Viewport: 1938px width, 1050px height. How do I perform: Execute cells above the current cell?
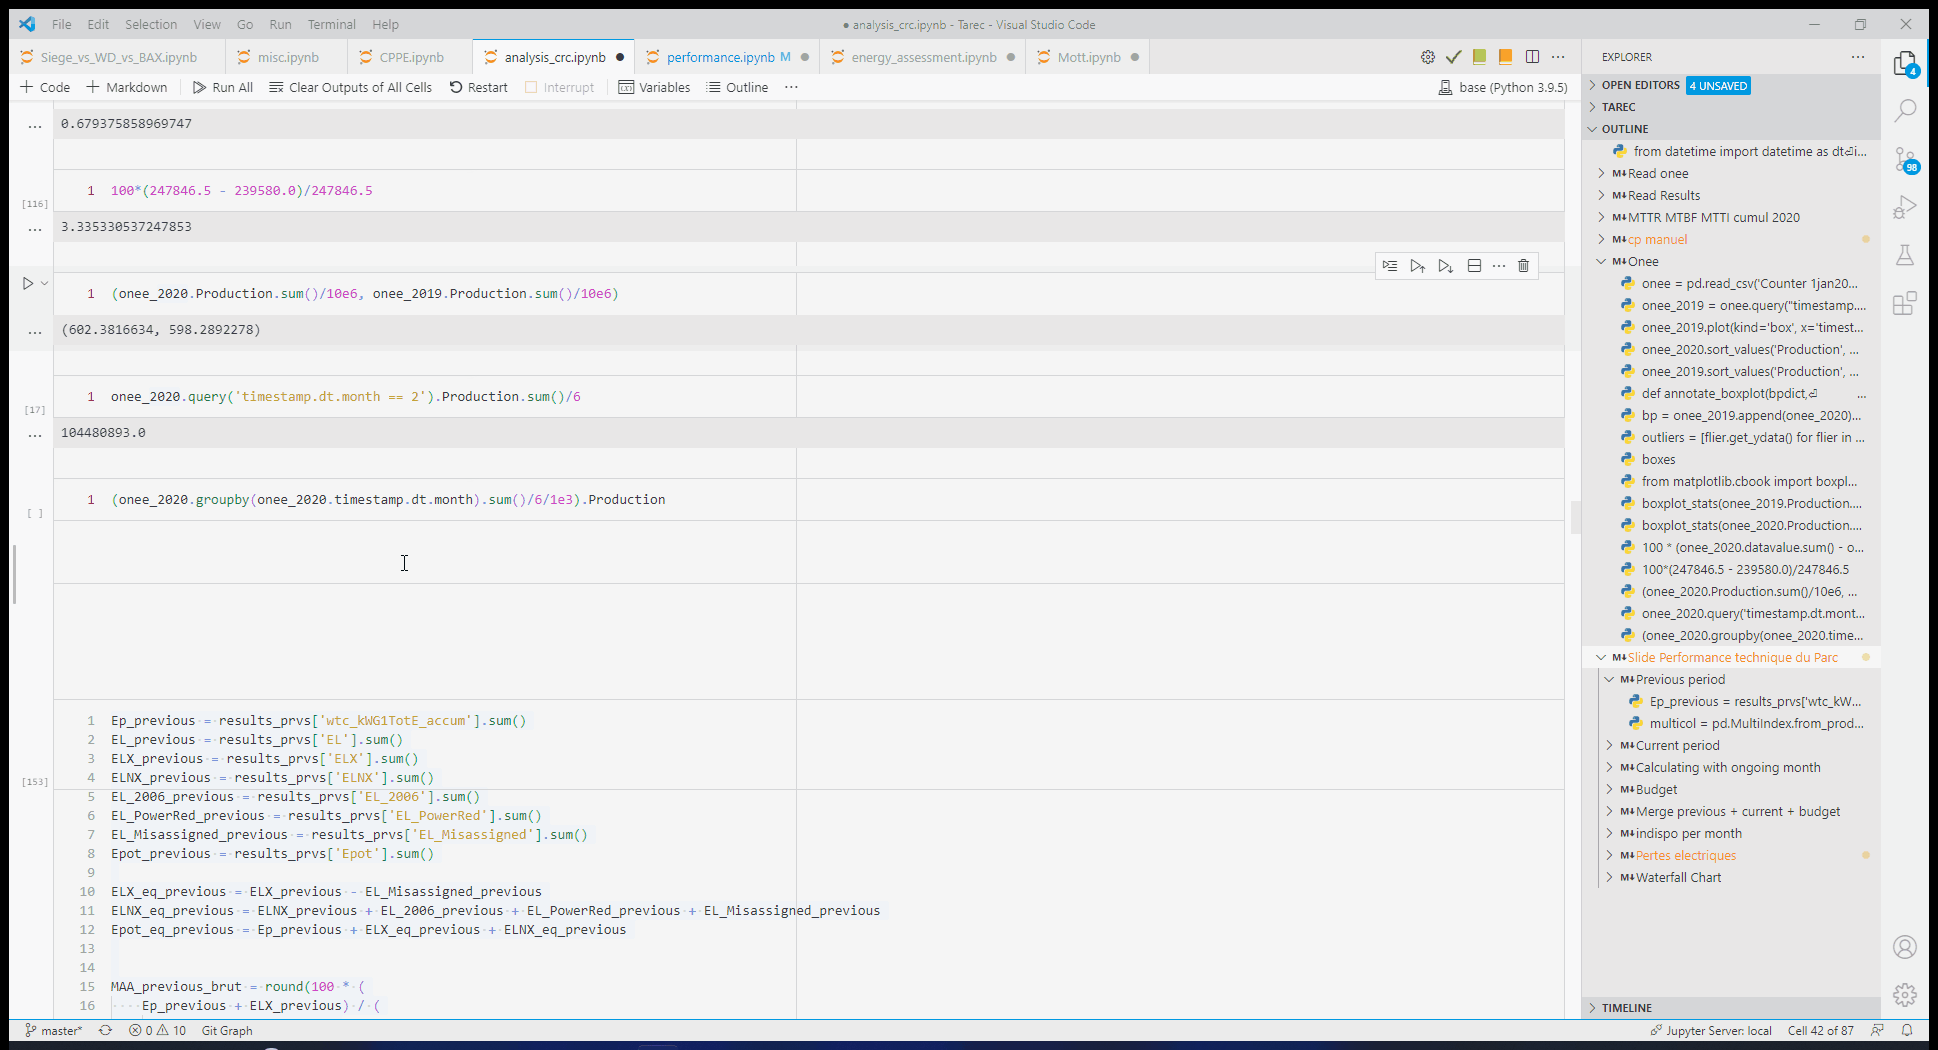(x=1418, y=266)
